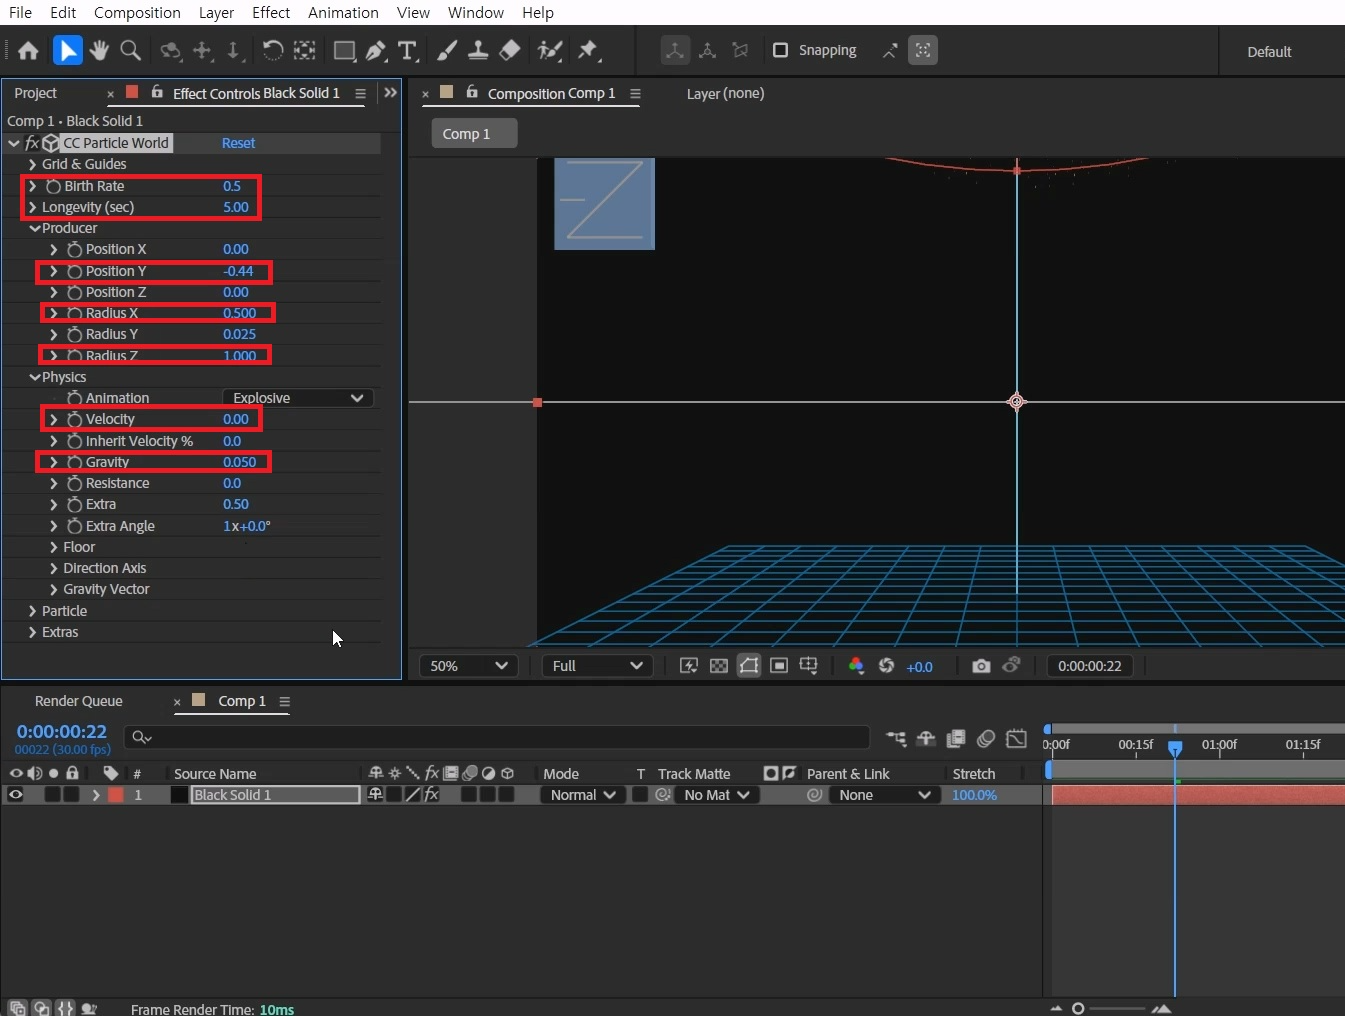
Task: Click the Gravity value 0.050
Action: coord(239,462)
